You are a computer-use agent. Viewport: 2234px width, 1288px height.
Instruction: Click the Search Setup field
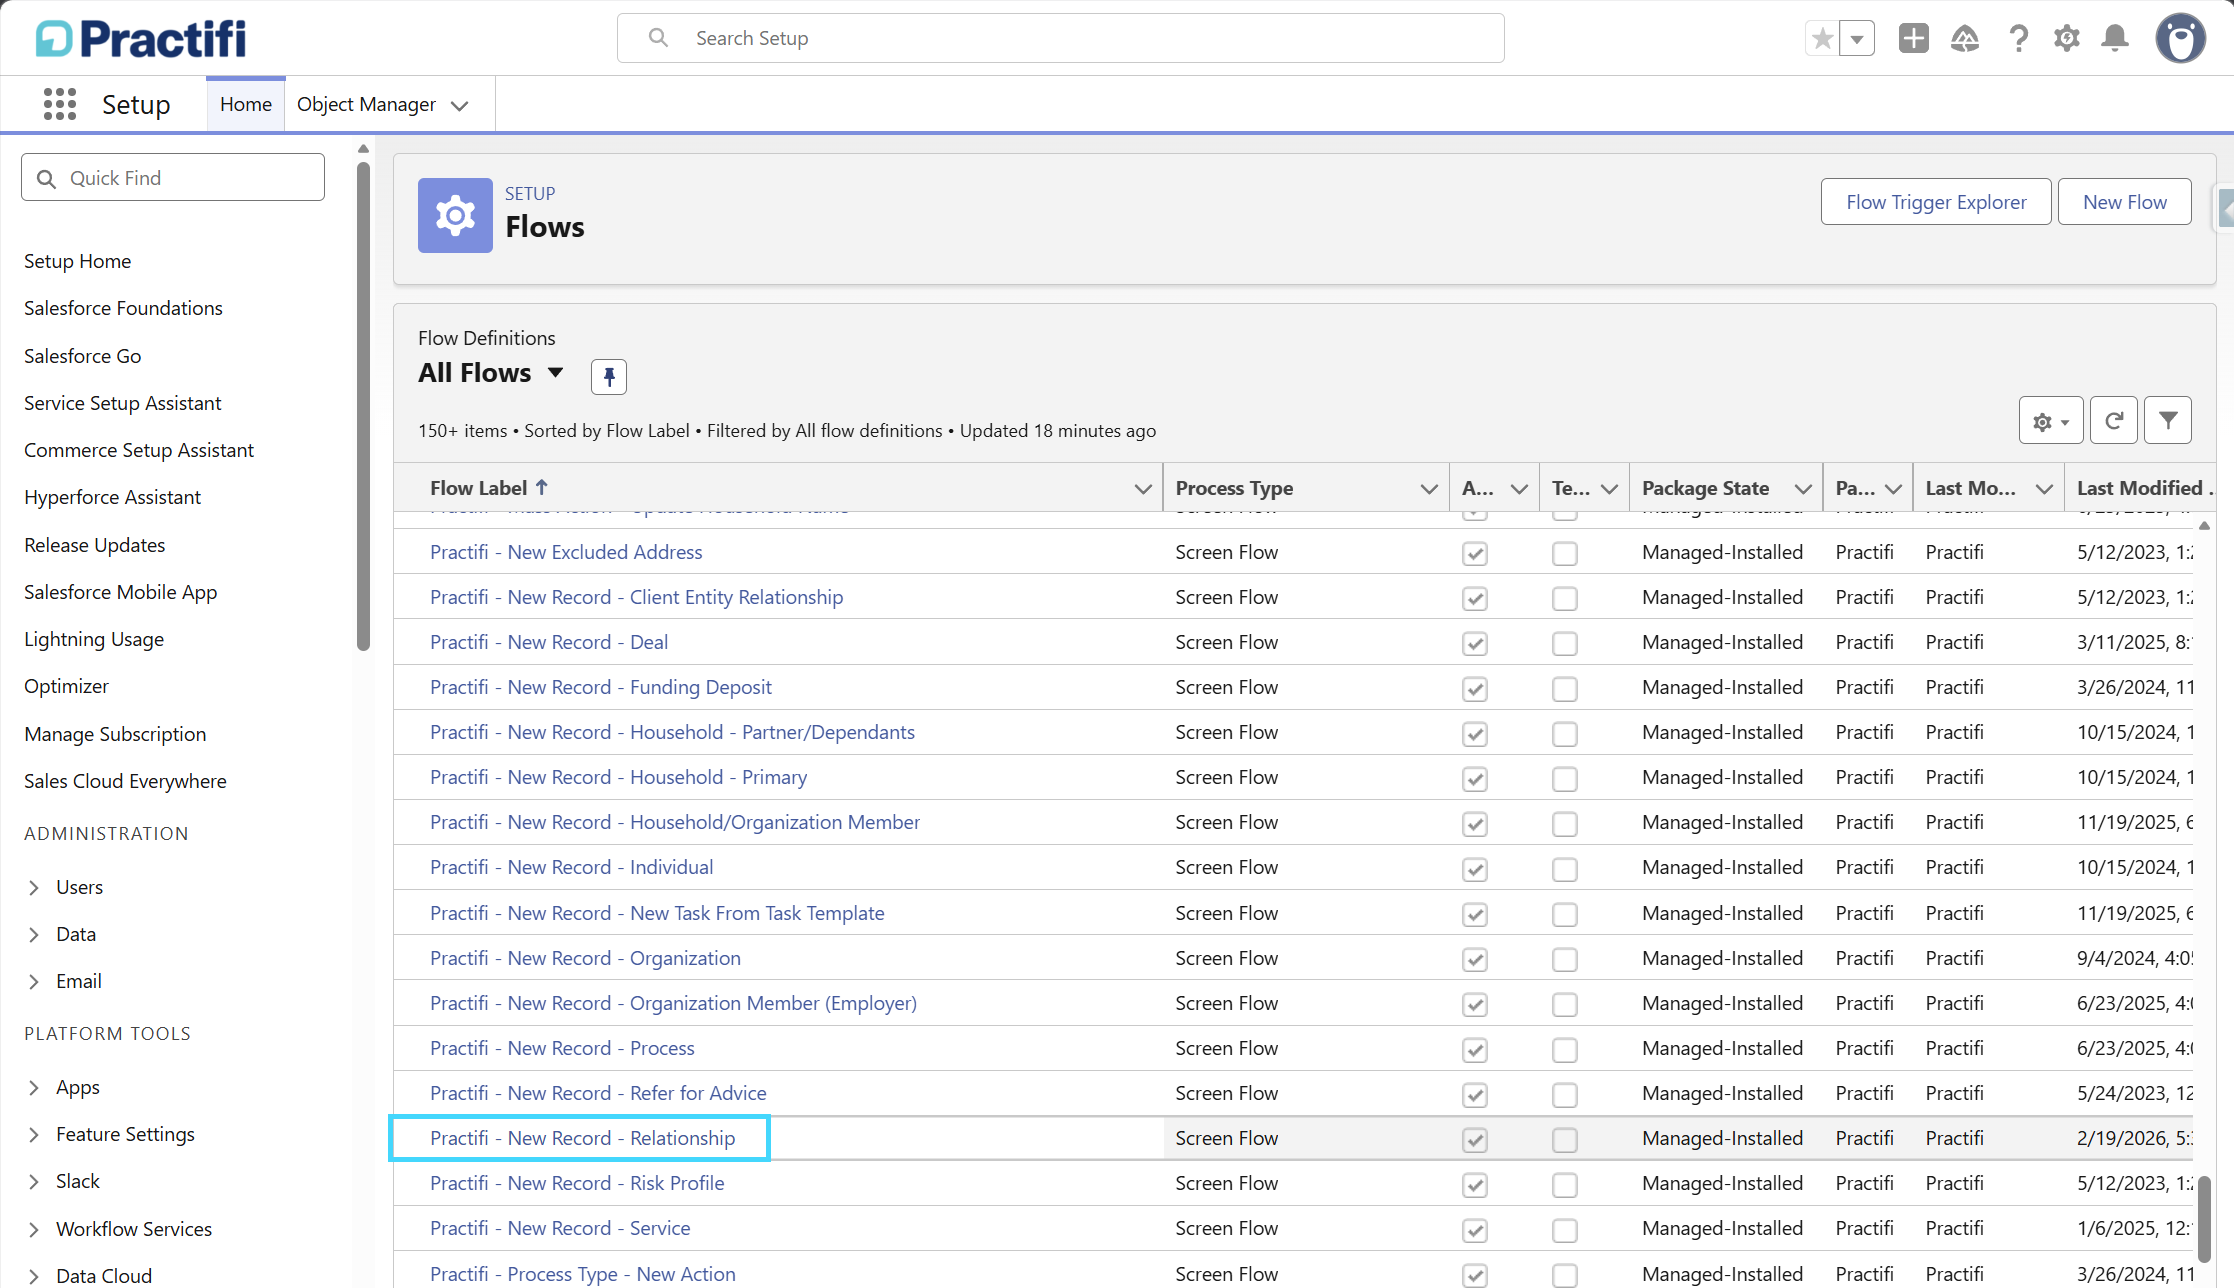point(1060,38)
